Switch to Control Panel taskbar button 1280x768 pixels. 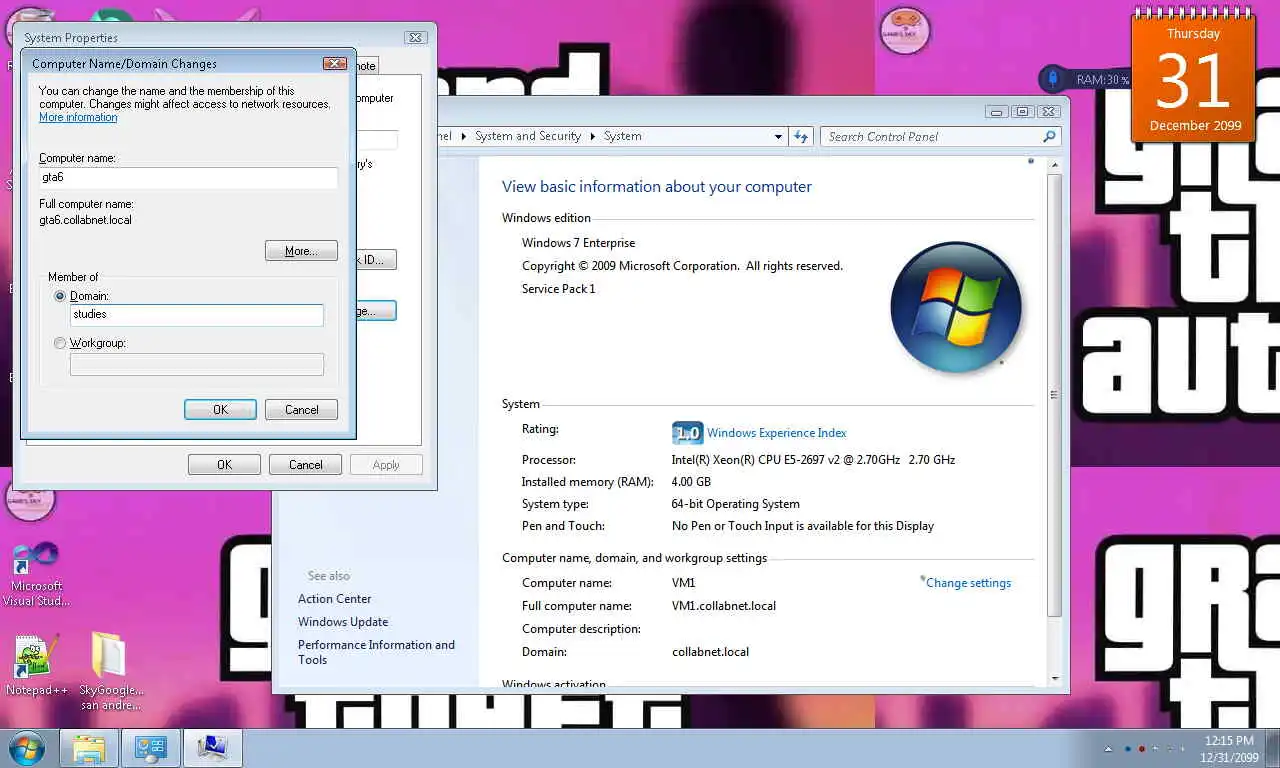click(x=151, y=749)
